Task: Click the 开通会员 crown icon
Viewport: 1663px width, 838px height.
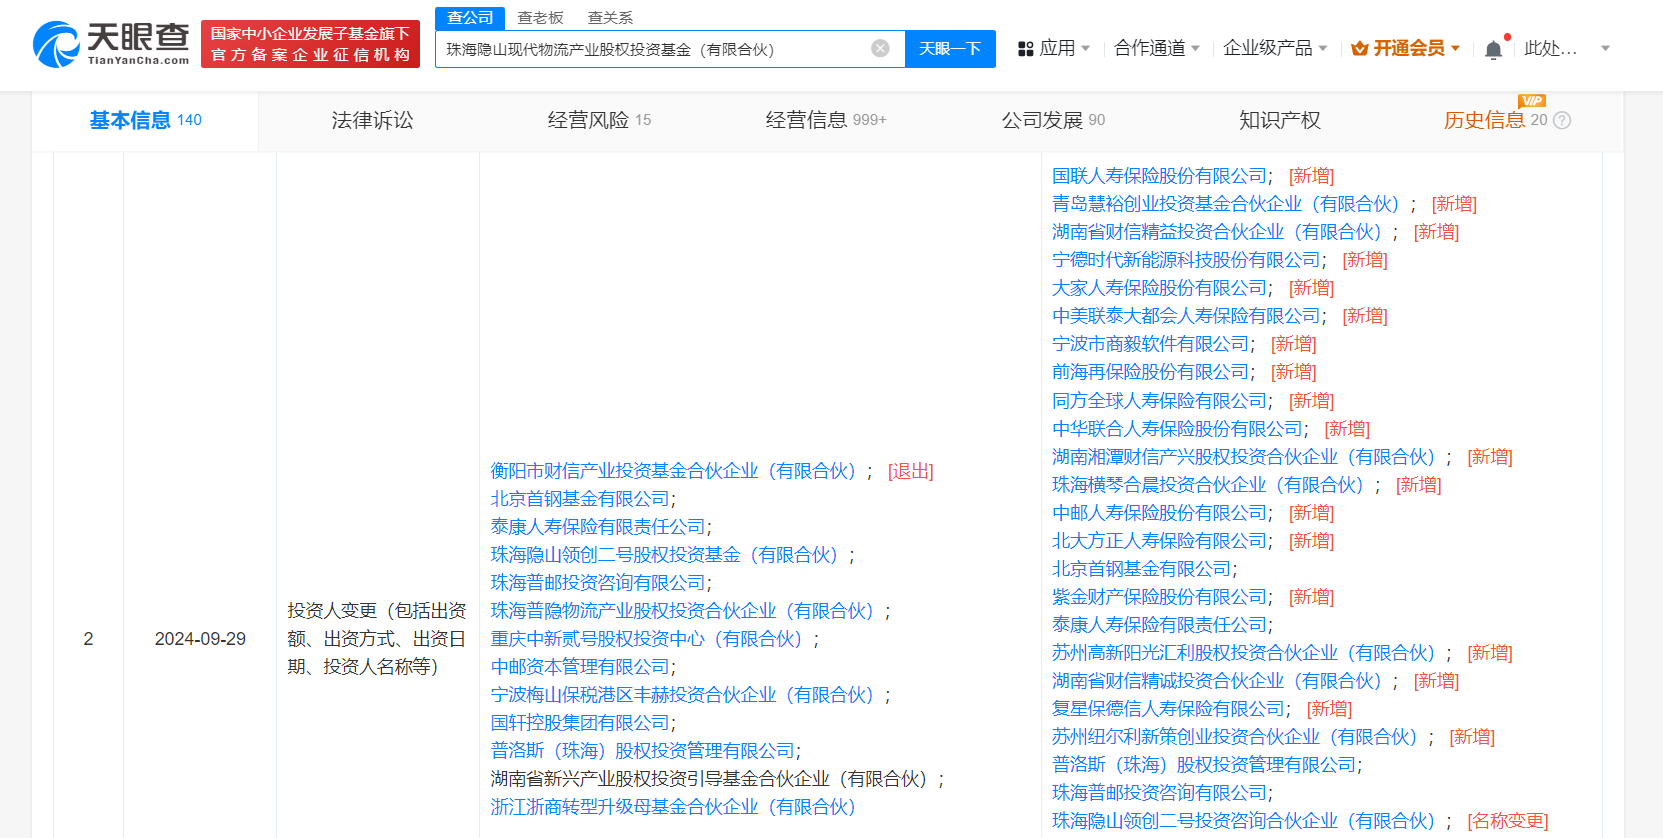Action: (1359, 48)
